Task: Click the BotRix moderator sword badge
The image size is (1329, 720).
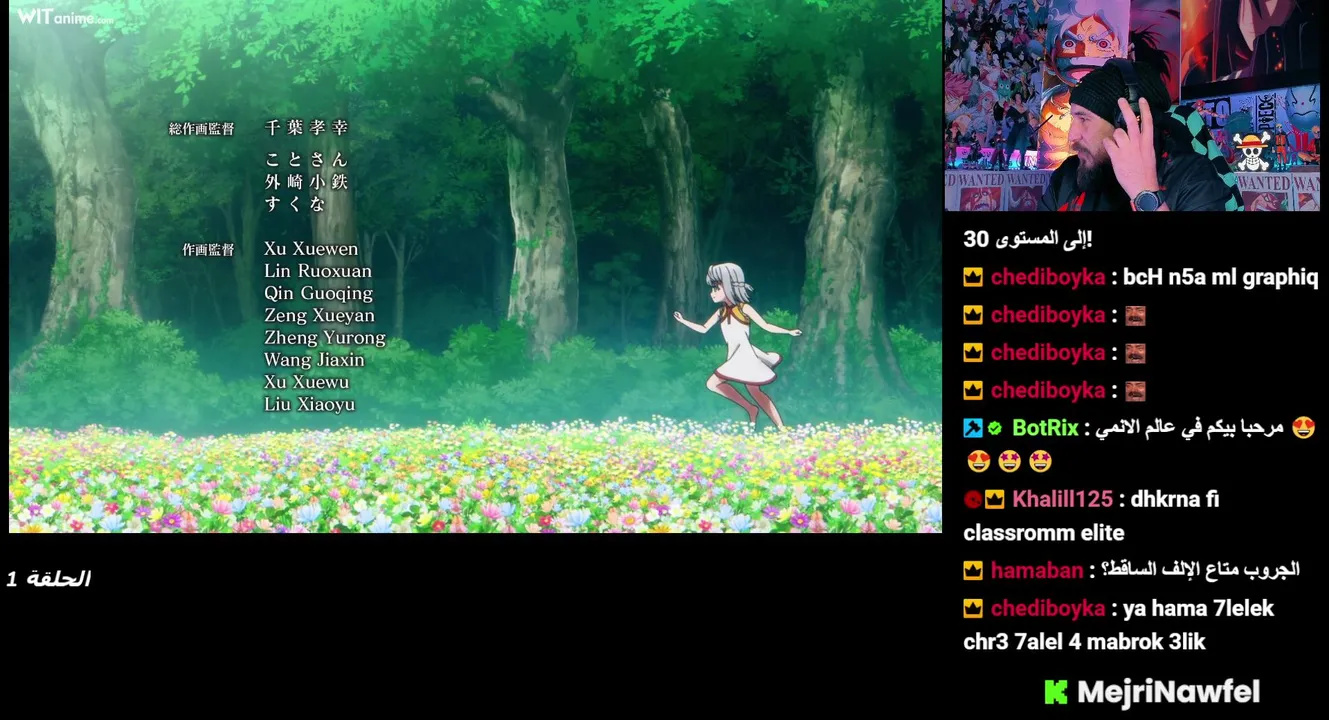Action: pos(973,428)
